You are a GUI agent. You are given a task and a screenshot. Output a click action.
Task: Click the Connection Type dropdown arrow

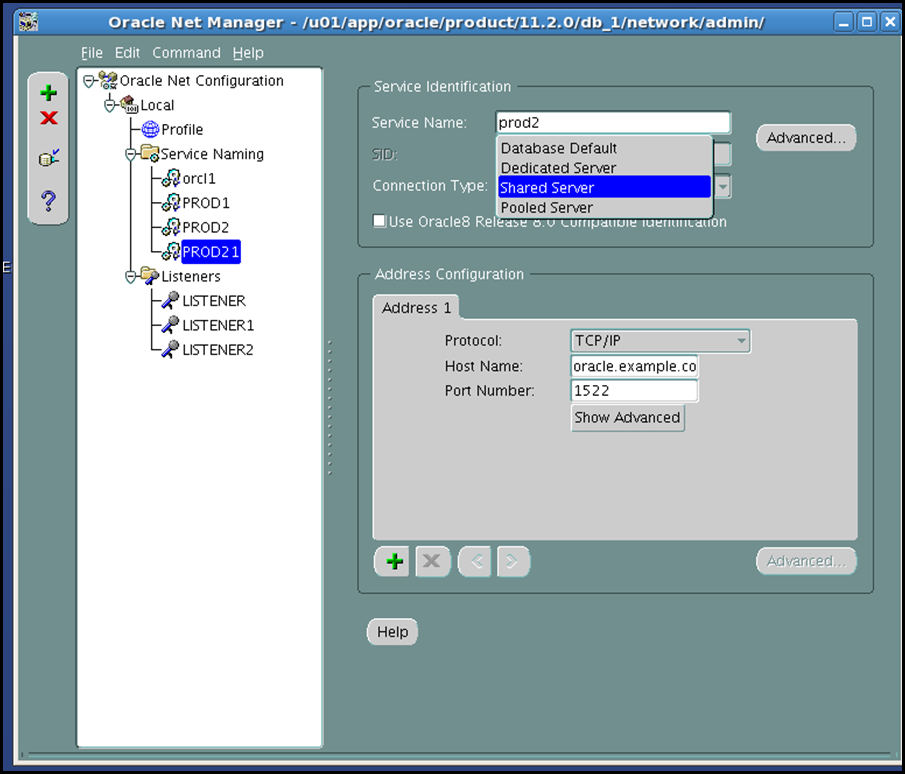pos(723,186)
